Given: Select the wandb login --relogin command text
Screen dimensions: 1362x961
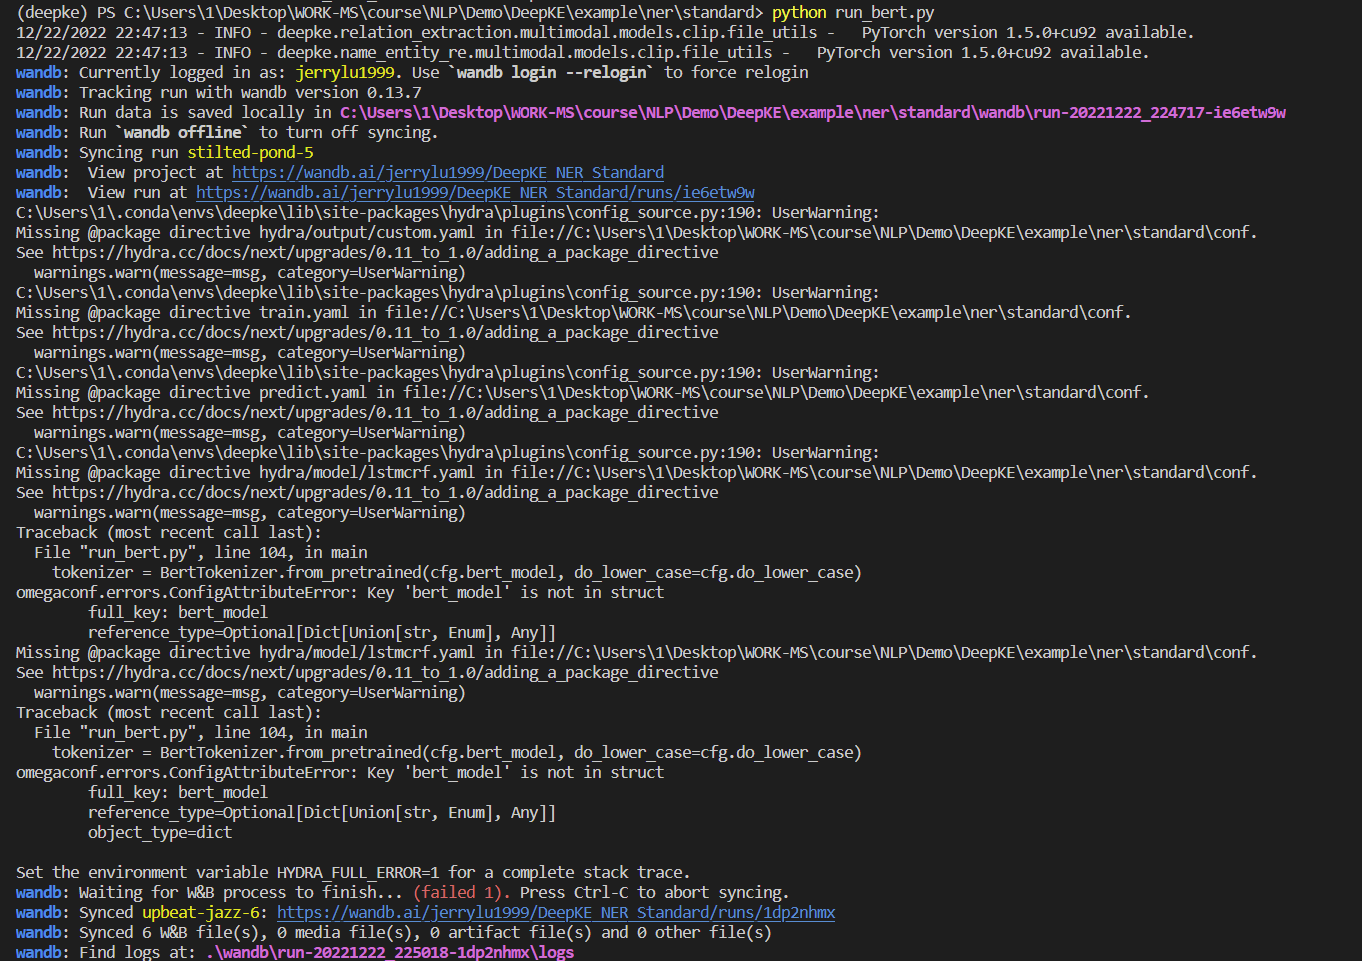Looking at the screenshot, I should [x=548, y=72].
